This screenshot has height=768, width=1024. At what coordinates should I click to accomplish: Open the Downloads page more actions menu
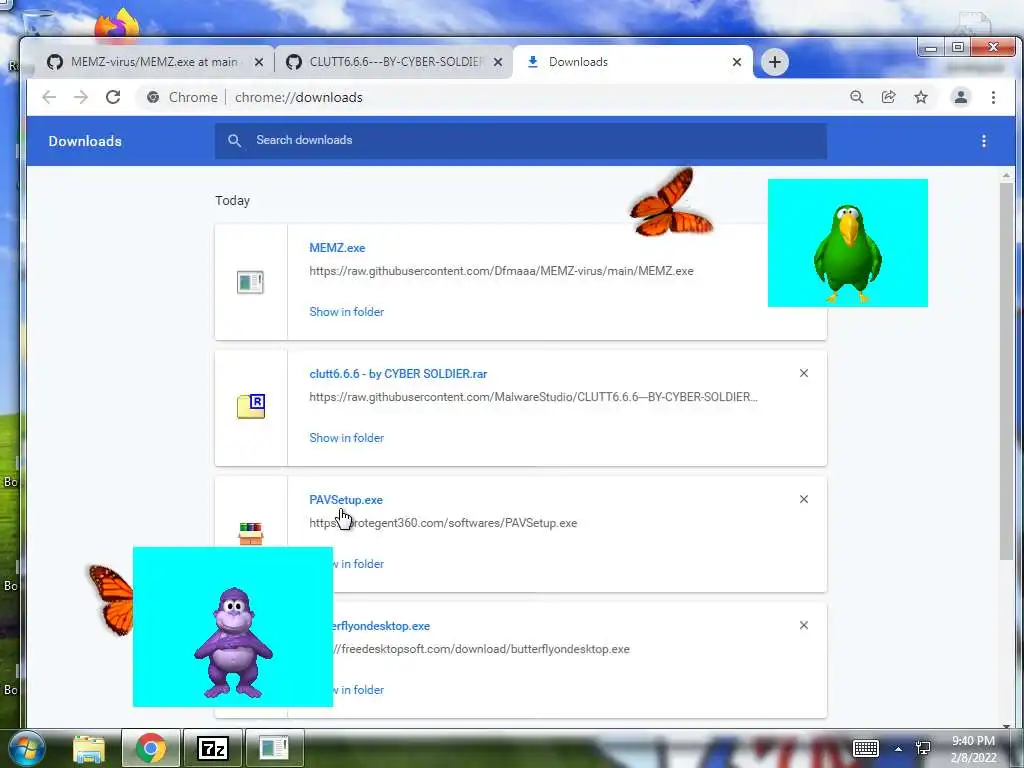tap(984, 141)
